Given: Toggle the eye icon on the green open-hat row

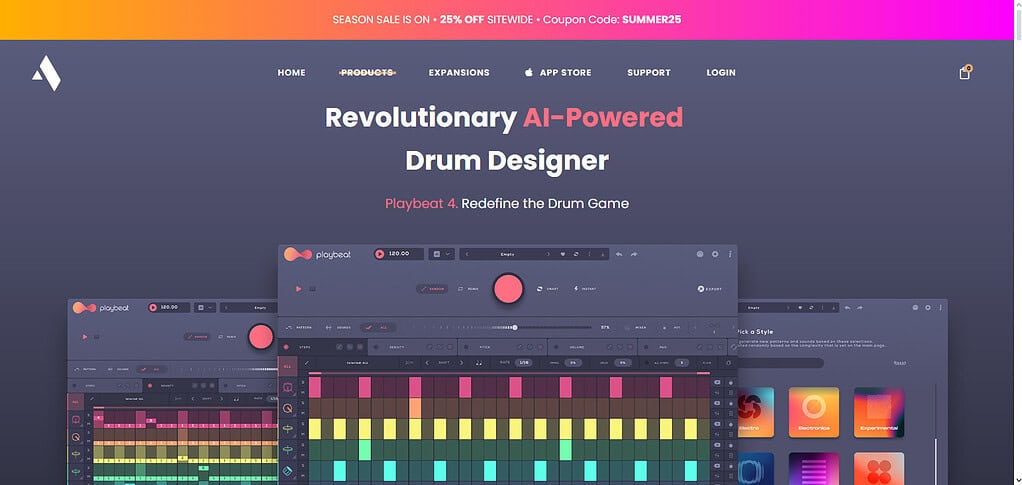Looking at the screenshot, I should pos(717,445).
